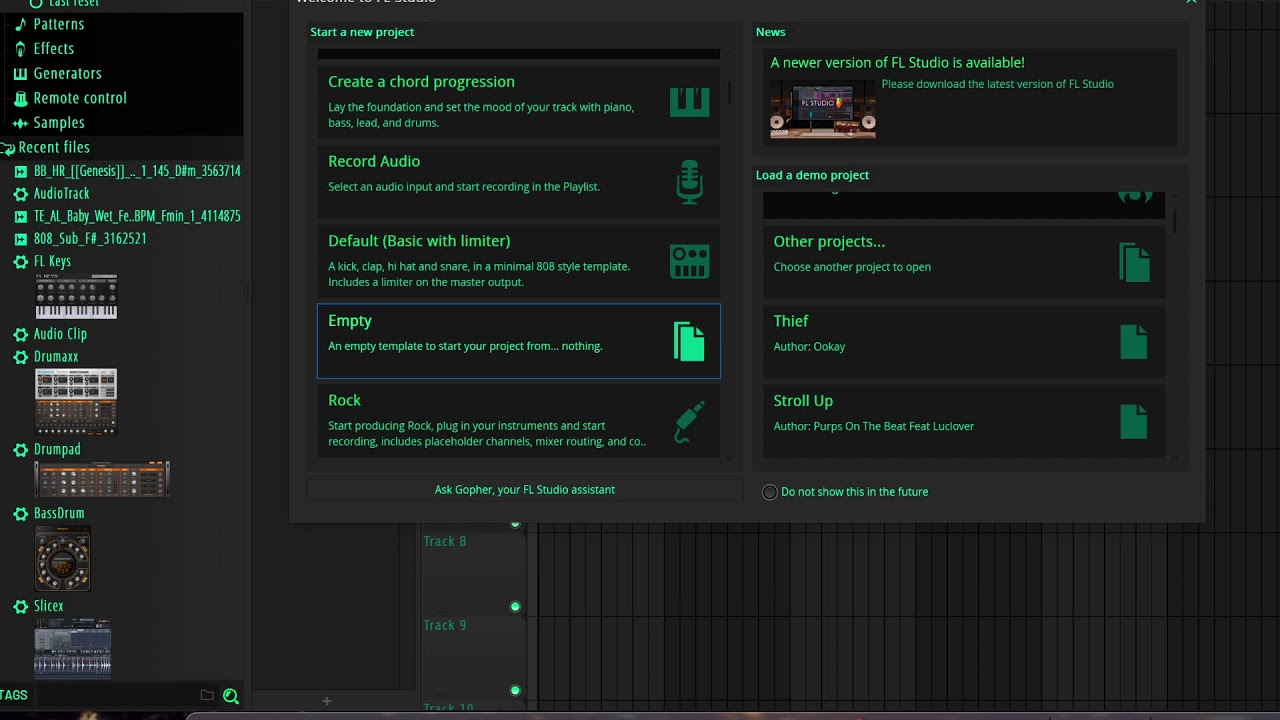
Task: Load the Thief demo project
Action: pyautogui.click(x=964, y=341)
